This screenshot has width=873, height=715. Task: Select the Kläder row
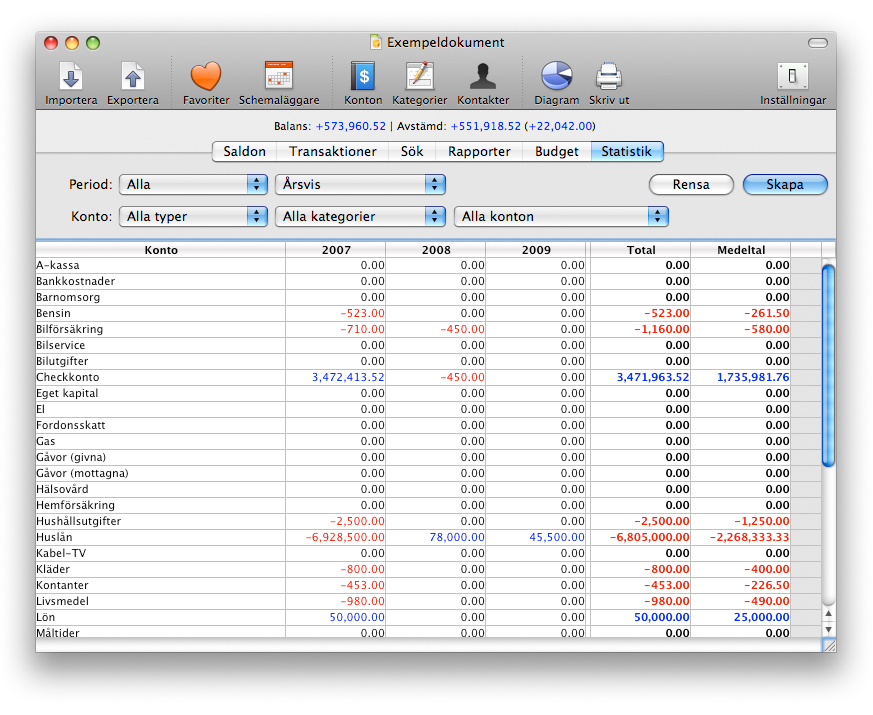(428, 569)
